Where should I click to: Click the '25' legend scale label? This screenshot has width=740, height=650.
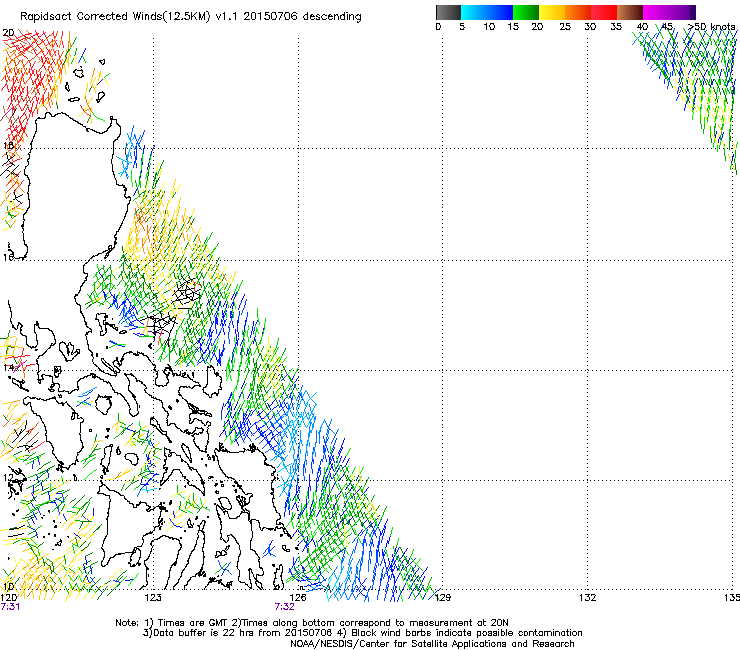(565, 27)
